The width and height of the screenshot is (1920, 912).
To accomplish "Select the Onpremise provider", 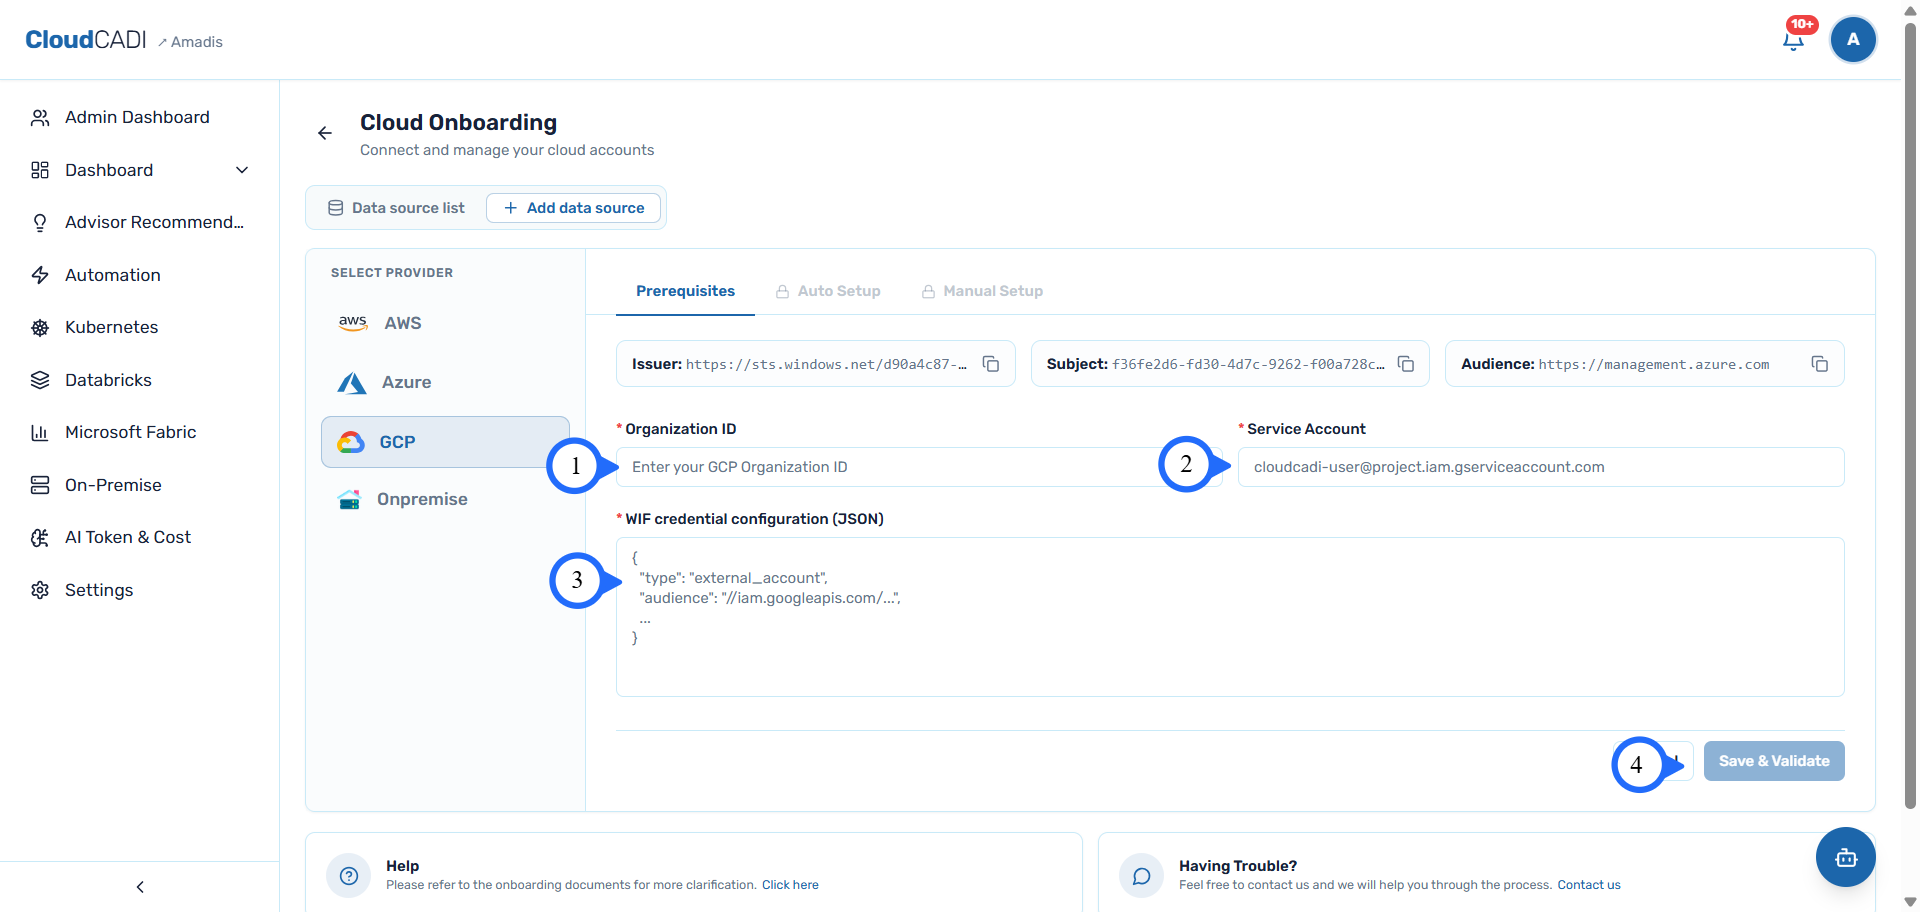I will point(445,499).
